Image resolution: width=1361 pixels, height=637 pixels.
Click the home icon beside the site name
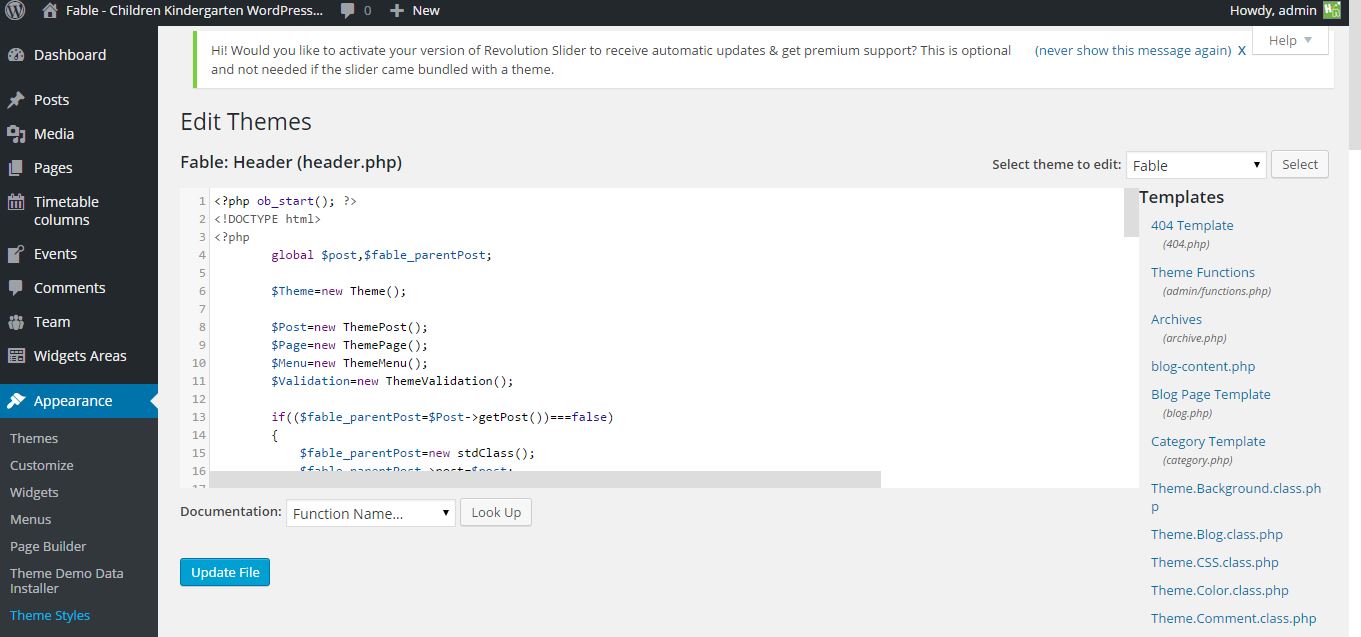coord(50,11)
